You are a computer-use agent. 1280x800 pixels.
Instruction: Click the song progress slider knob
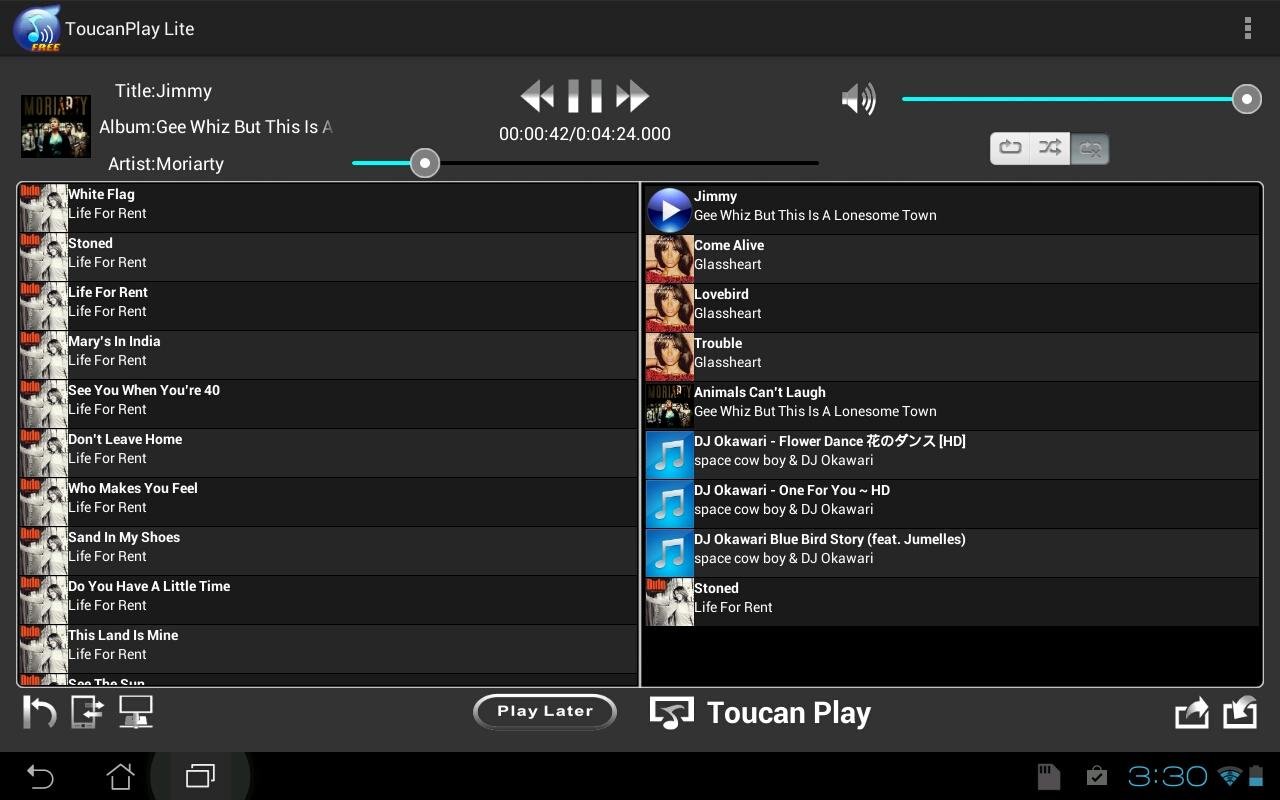pyautogui.click(x=425, y=163)
